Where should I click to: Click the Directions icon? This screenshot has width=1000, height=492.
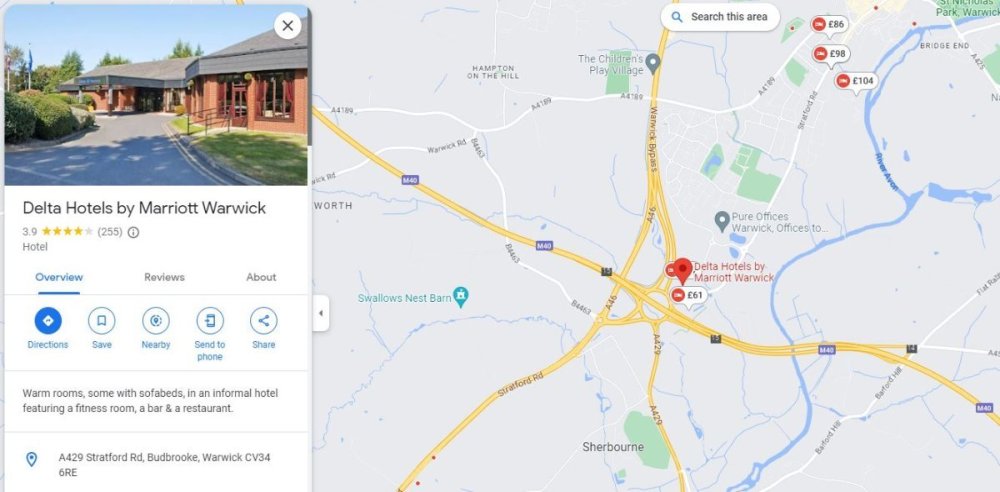(x=48, y=320)
